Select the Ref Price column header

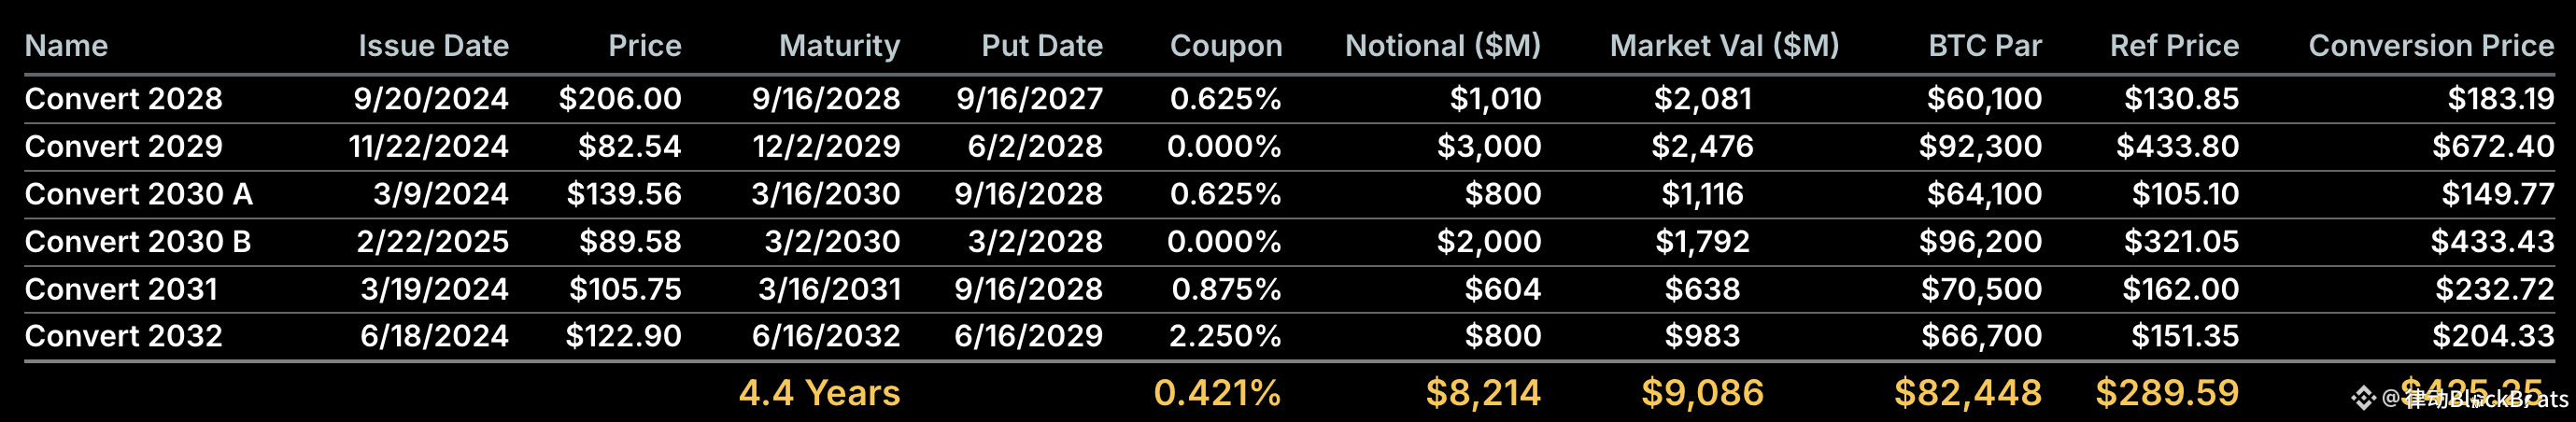point(2173,46)
